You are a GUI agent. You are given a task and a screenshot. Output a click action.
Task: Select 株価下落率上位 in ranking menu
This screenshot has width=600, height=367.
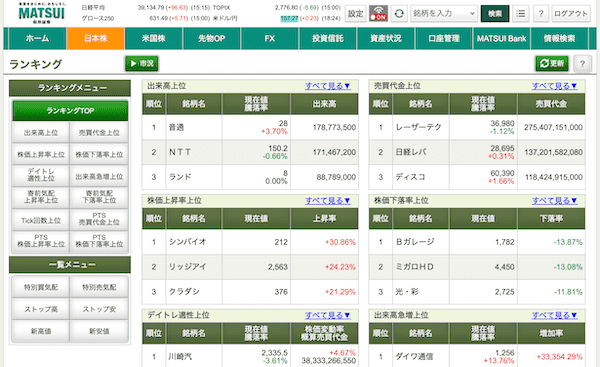pyautogui.click(x=99, y=155)
